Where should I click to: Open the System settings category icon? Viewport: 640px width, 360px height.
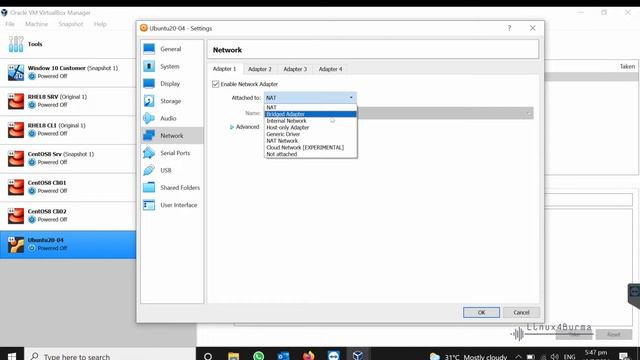tap(149, 66)
